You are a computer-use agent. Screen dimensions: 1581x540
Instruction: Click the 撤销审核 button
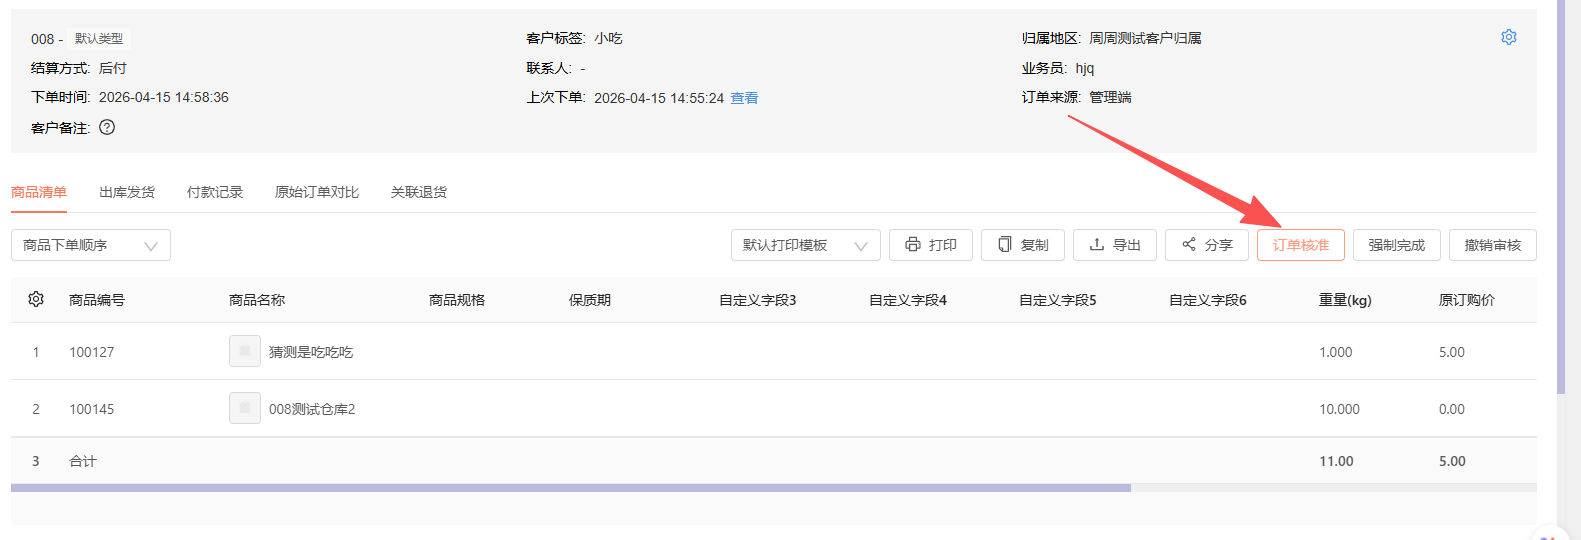[1493, 245]
